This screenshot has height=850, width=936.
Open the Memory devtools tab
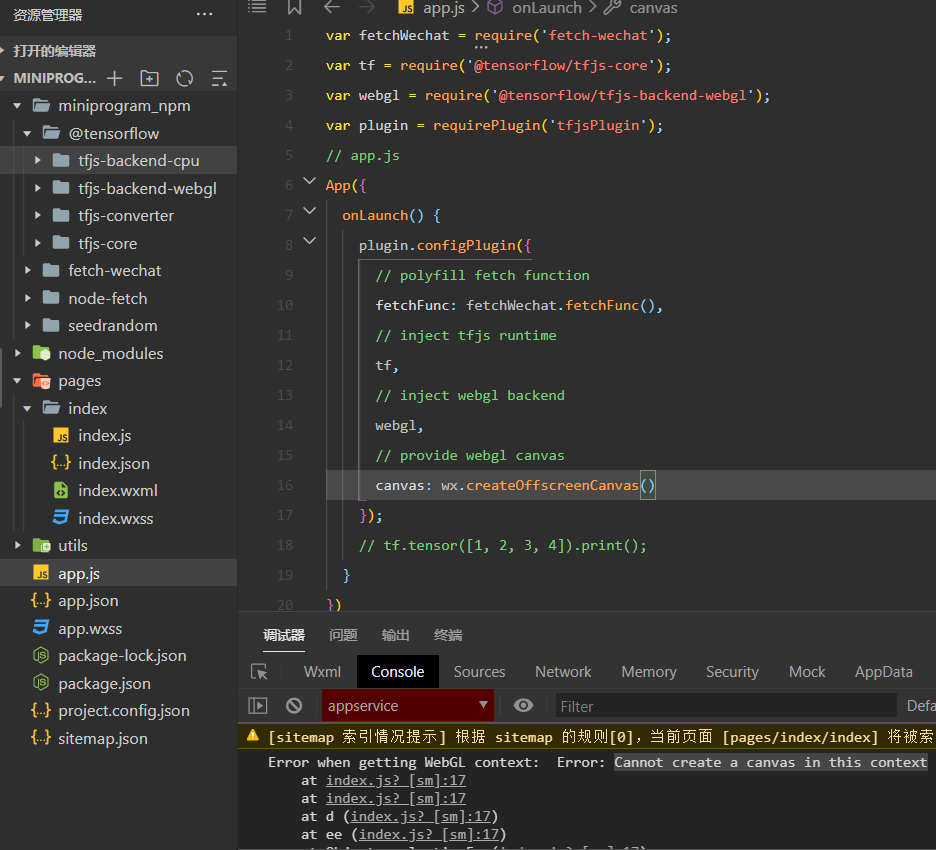649,672
